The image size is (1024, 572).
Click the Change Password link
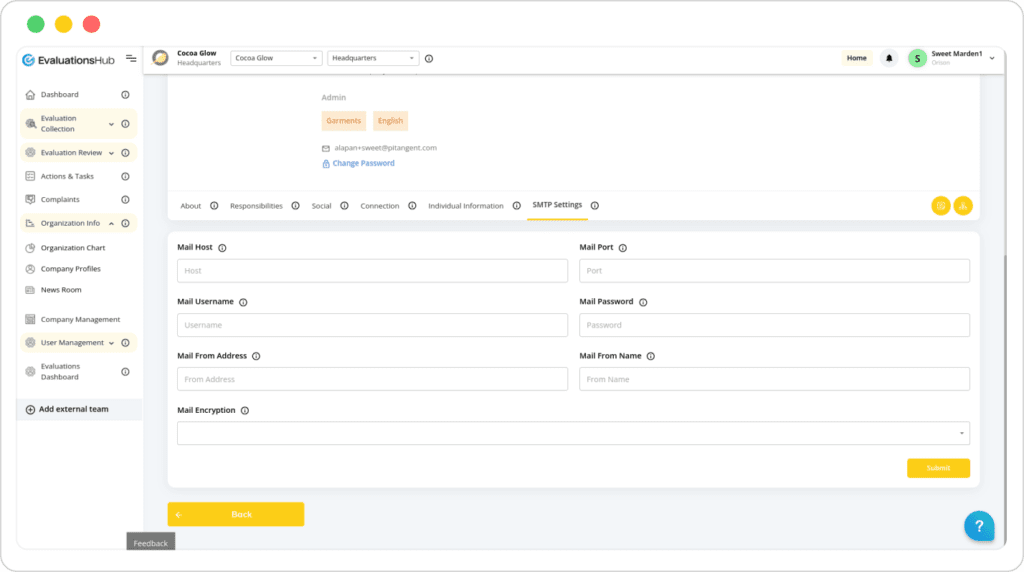point(363,163)
